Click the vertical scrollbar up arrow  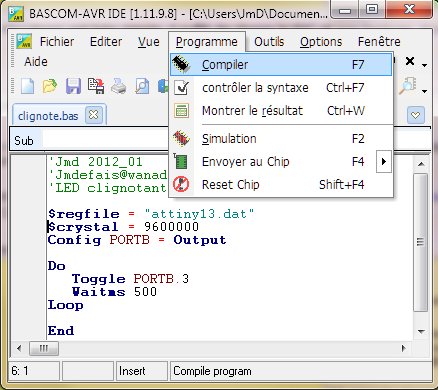421,164
